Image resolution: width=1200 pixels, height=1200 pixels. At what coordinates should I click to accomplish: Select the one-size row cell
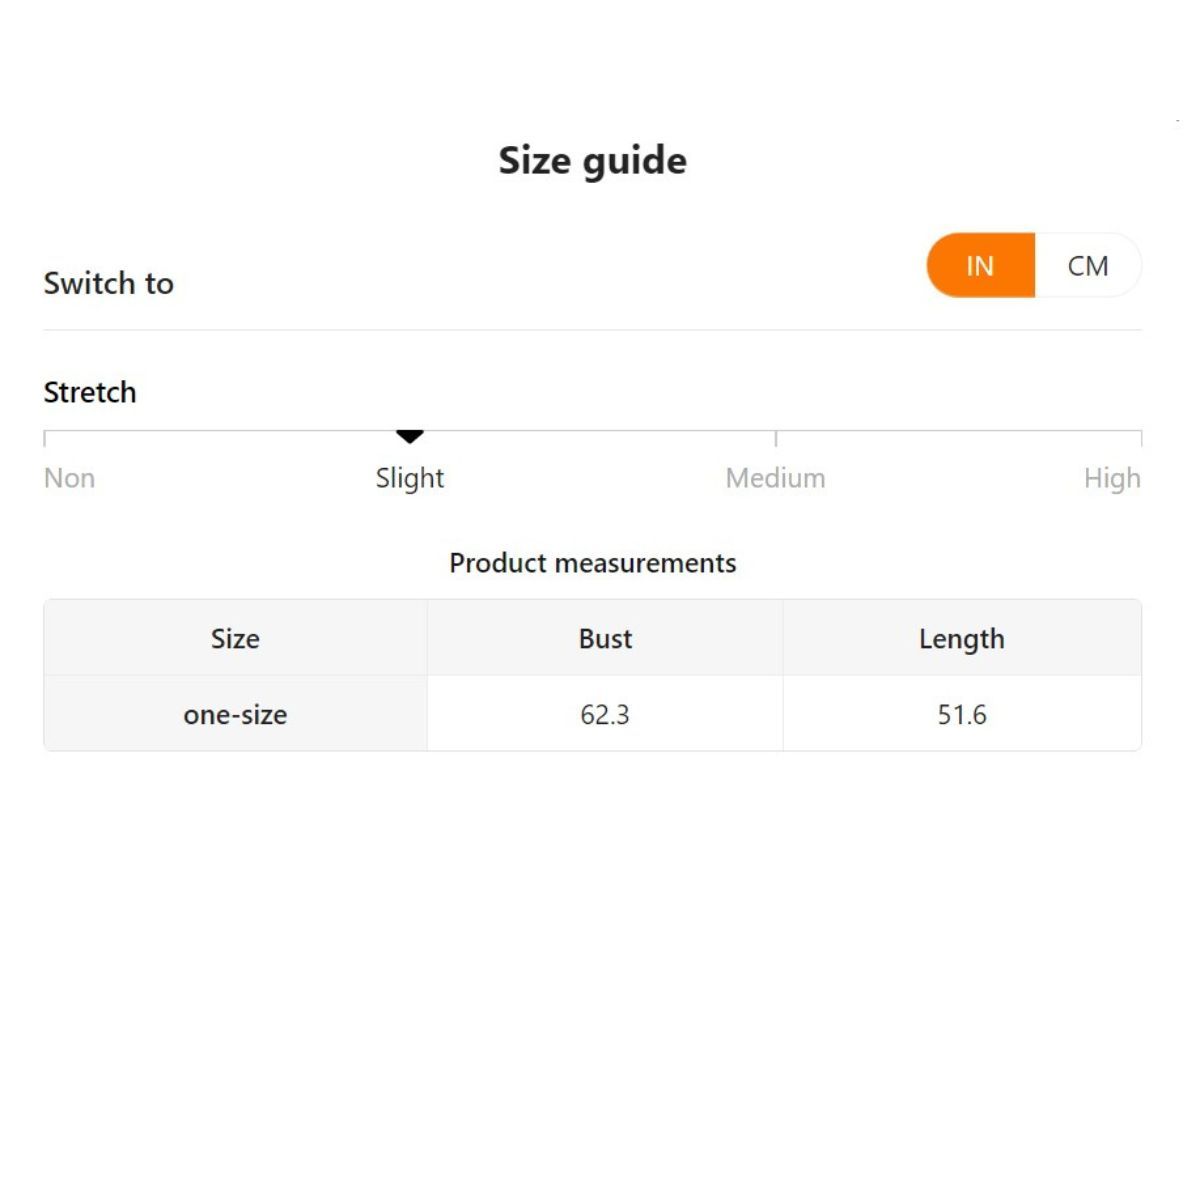235,715
